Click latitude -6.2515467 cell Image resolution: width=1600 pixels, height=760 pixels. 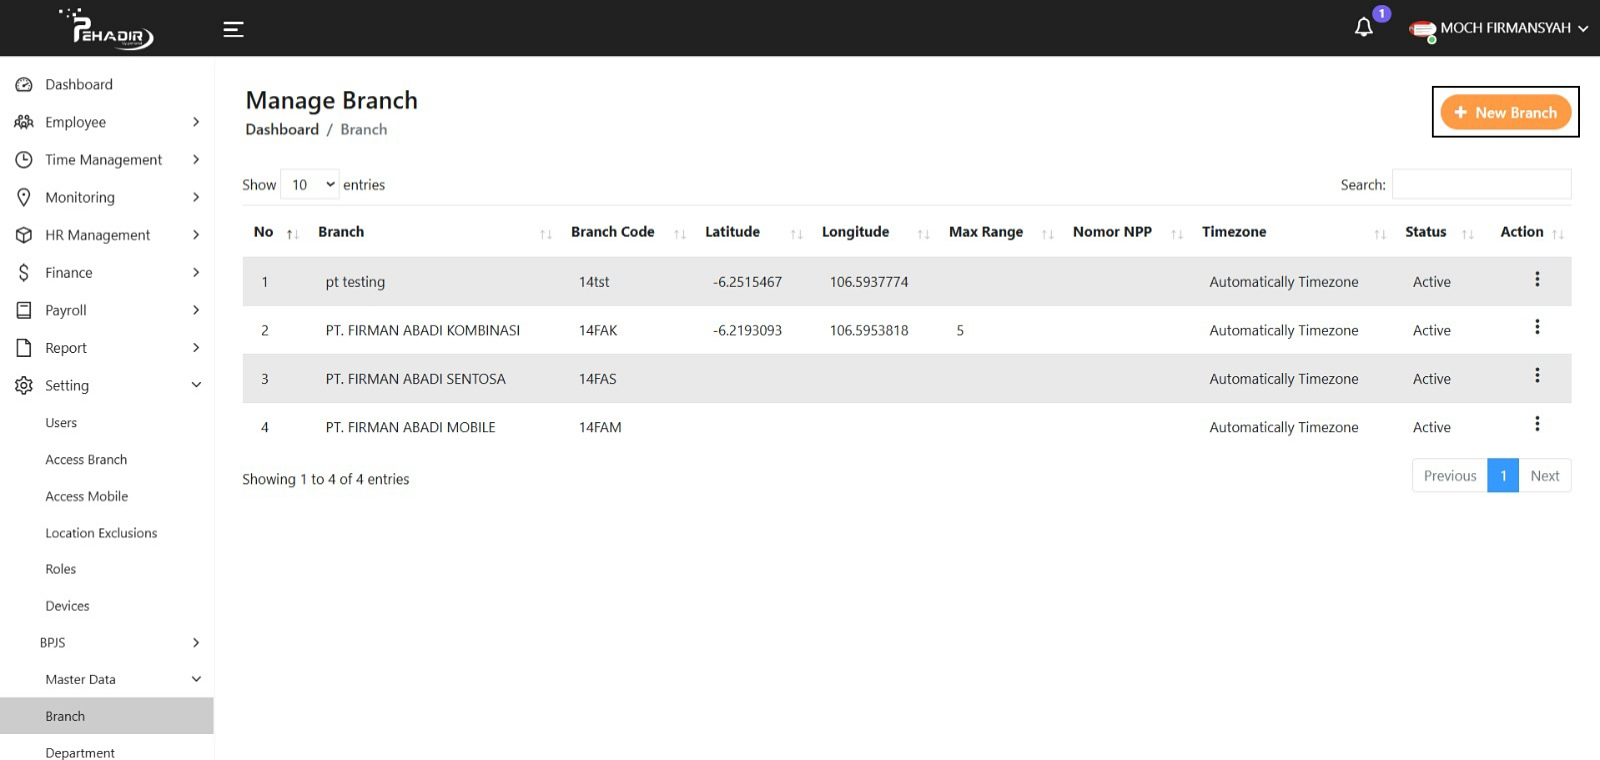(x=747, y=282)
